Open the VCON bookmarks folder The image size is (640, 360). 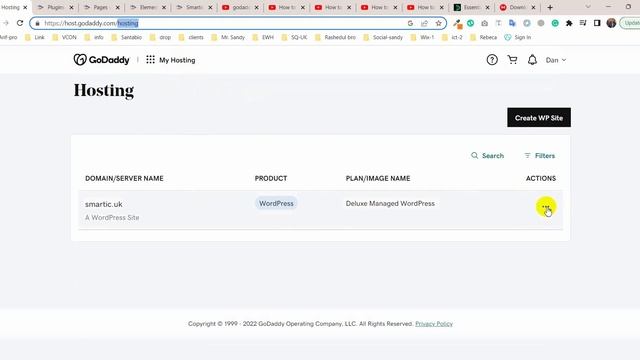(65, 37)
